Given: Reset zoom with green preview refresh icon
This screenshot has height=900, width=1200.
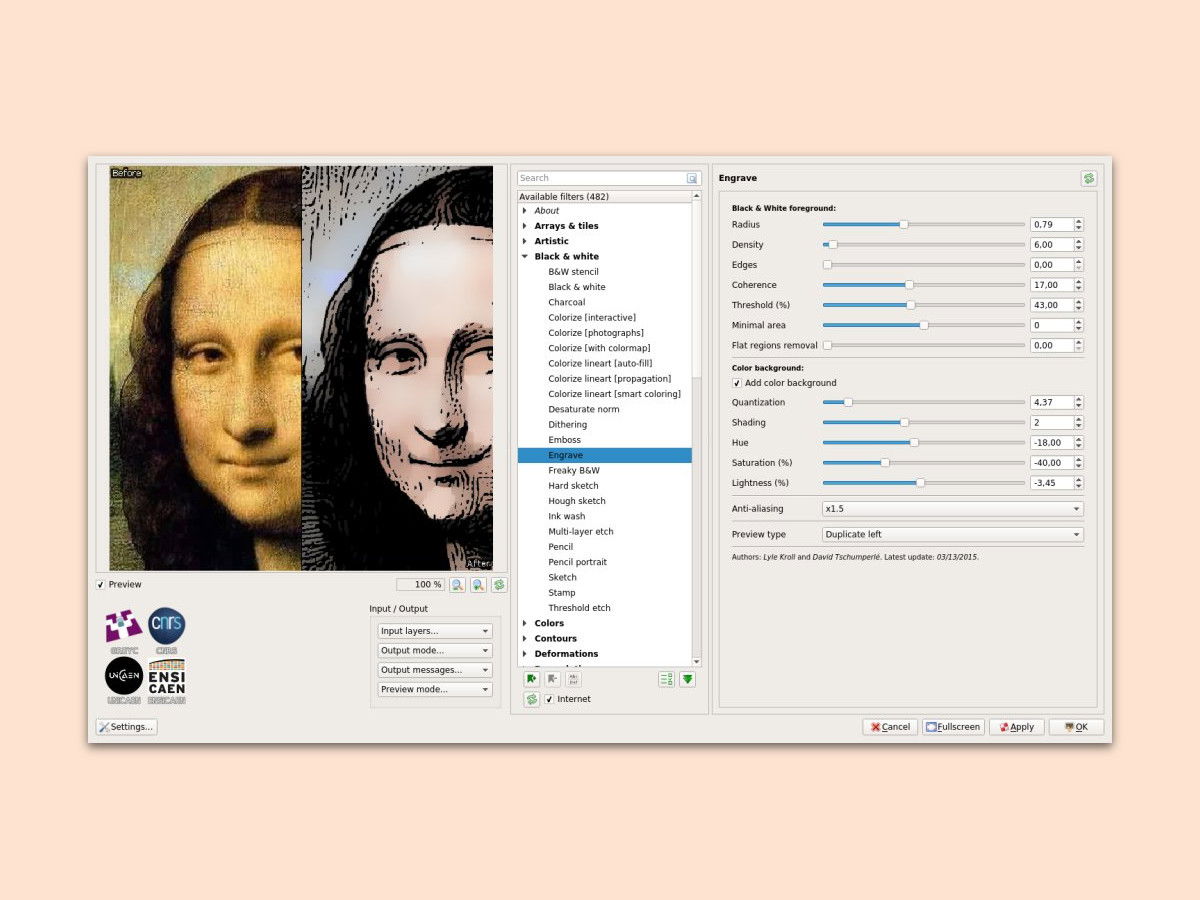Looking at the screenshot, I should 499,585.
